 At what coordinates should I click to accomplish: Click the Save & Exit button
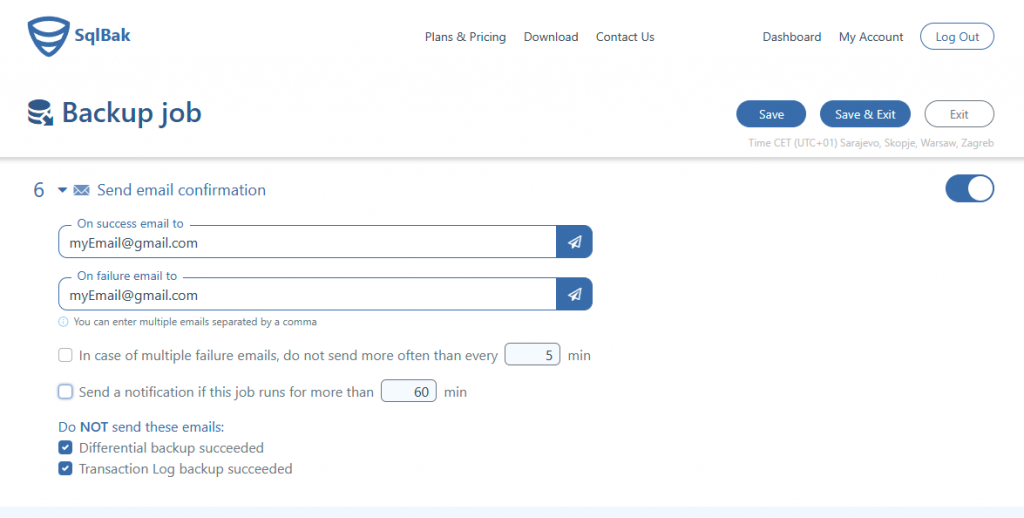coord(865,114)
